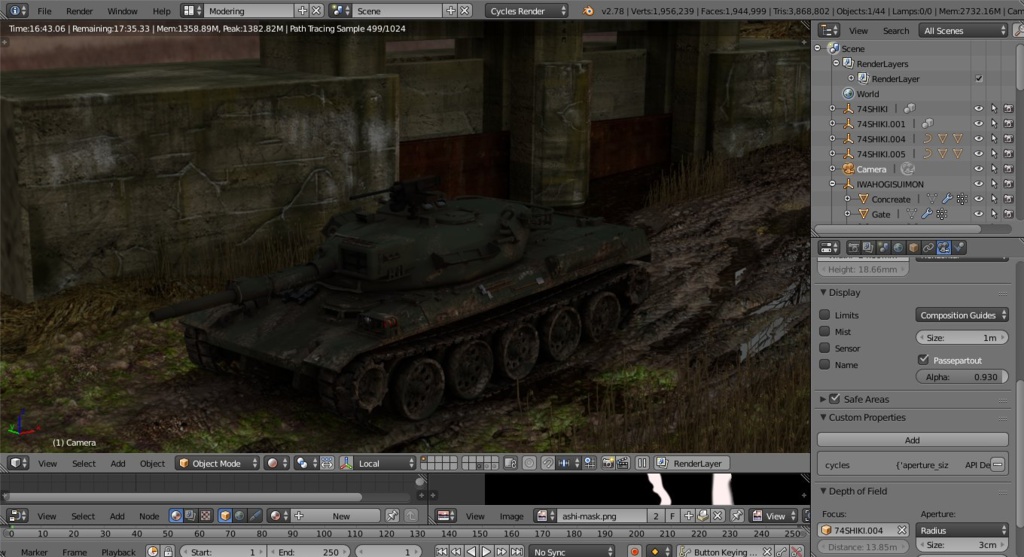Click Blender logo in info header
This screenshot has height=557, width=1024.
(x=588, y=11)
